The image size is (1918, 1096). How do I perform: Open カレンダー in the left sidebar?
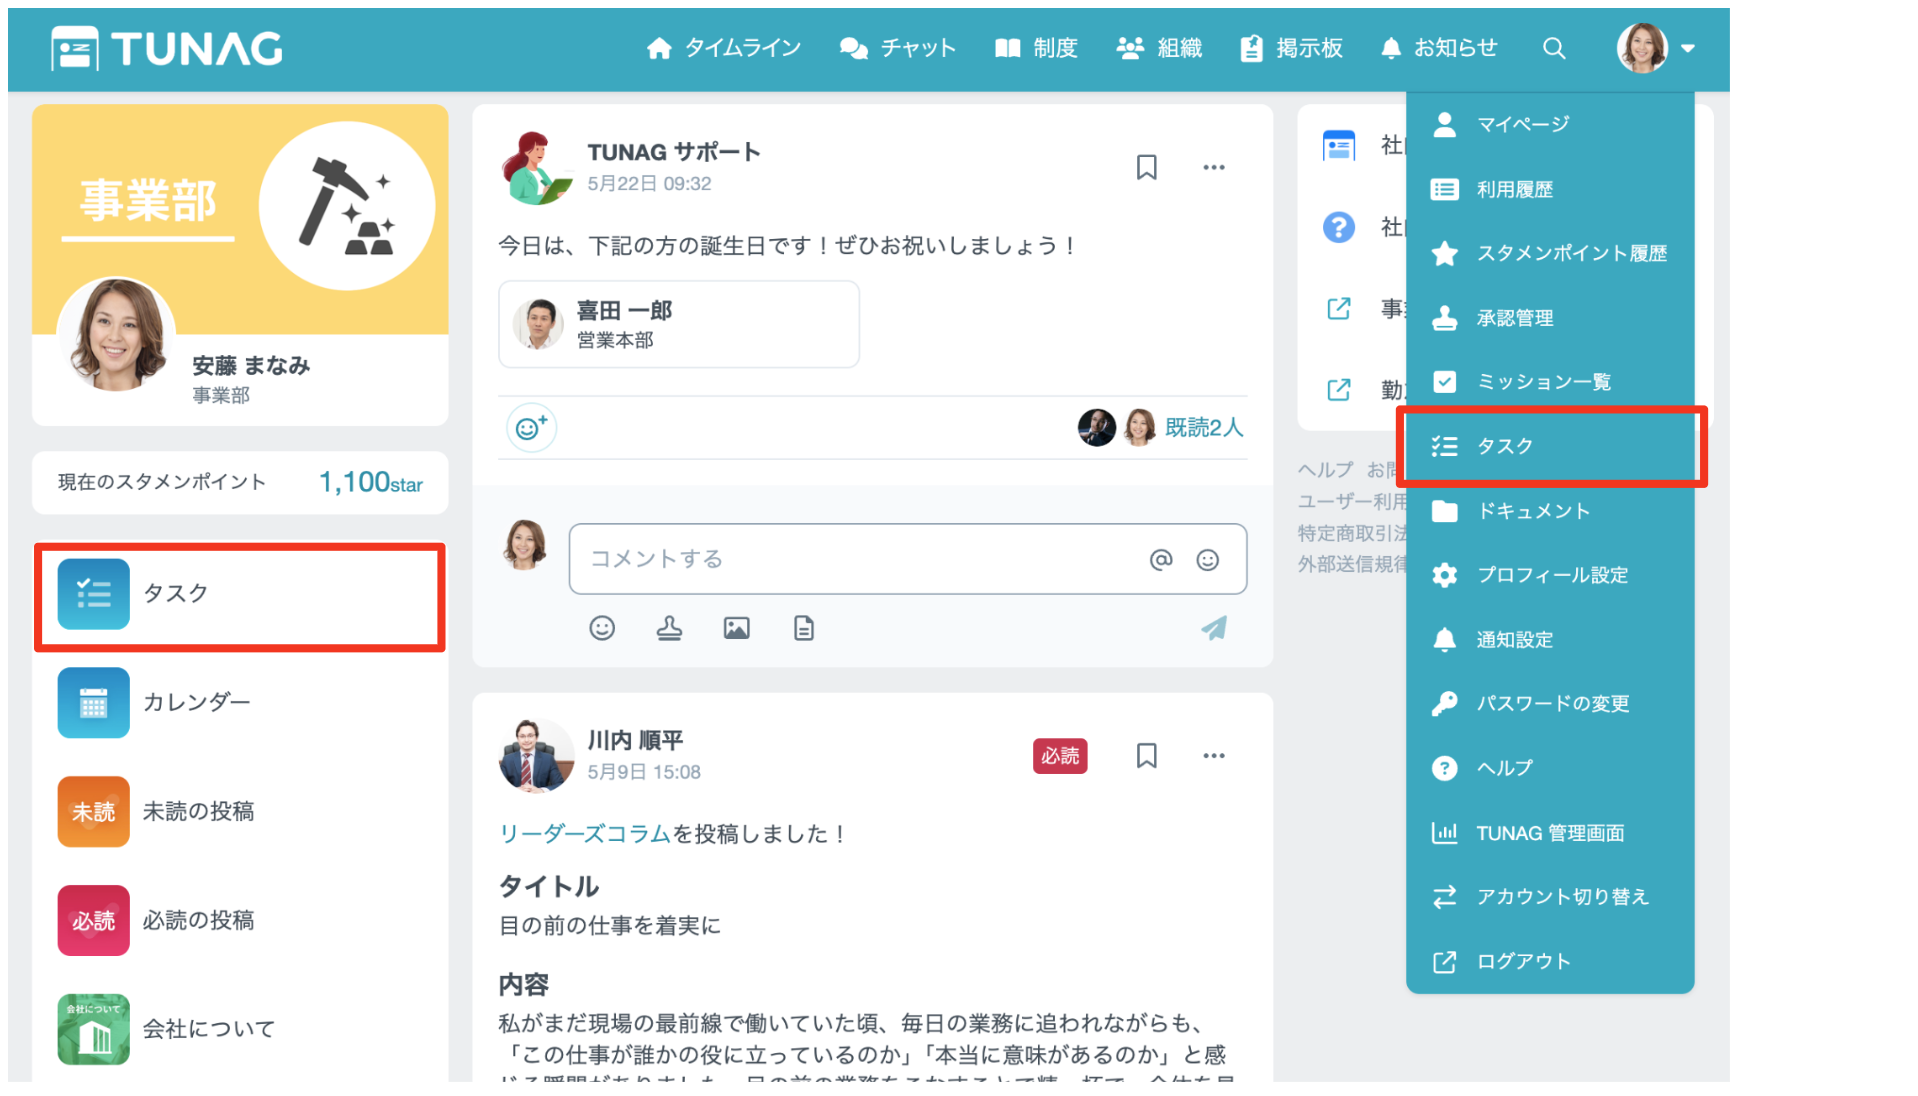click(240, 702)
